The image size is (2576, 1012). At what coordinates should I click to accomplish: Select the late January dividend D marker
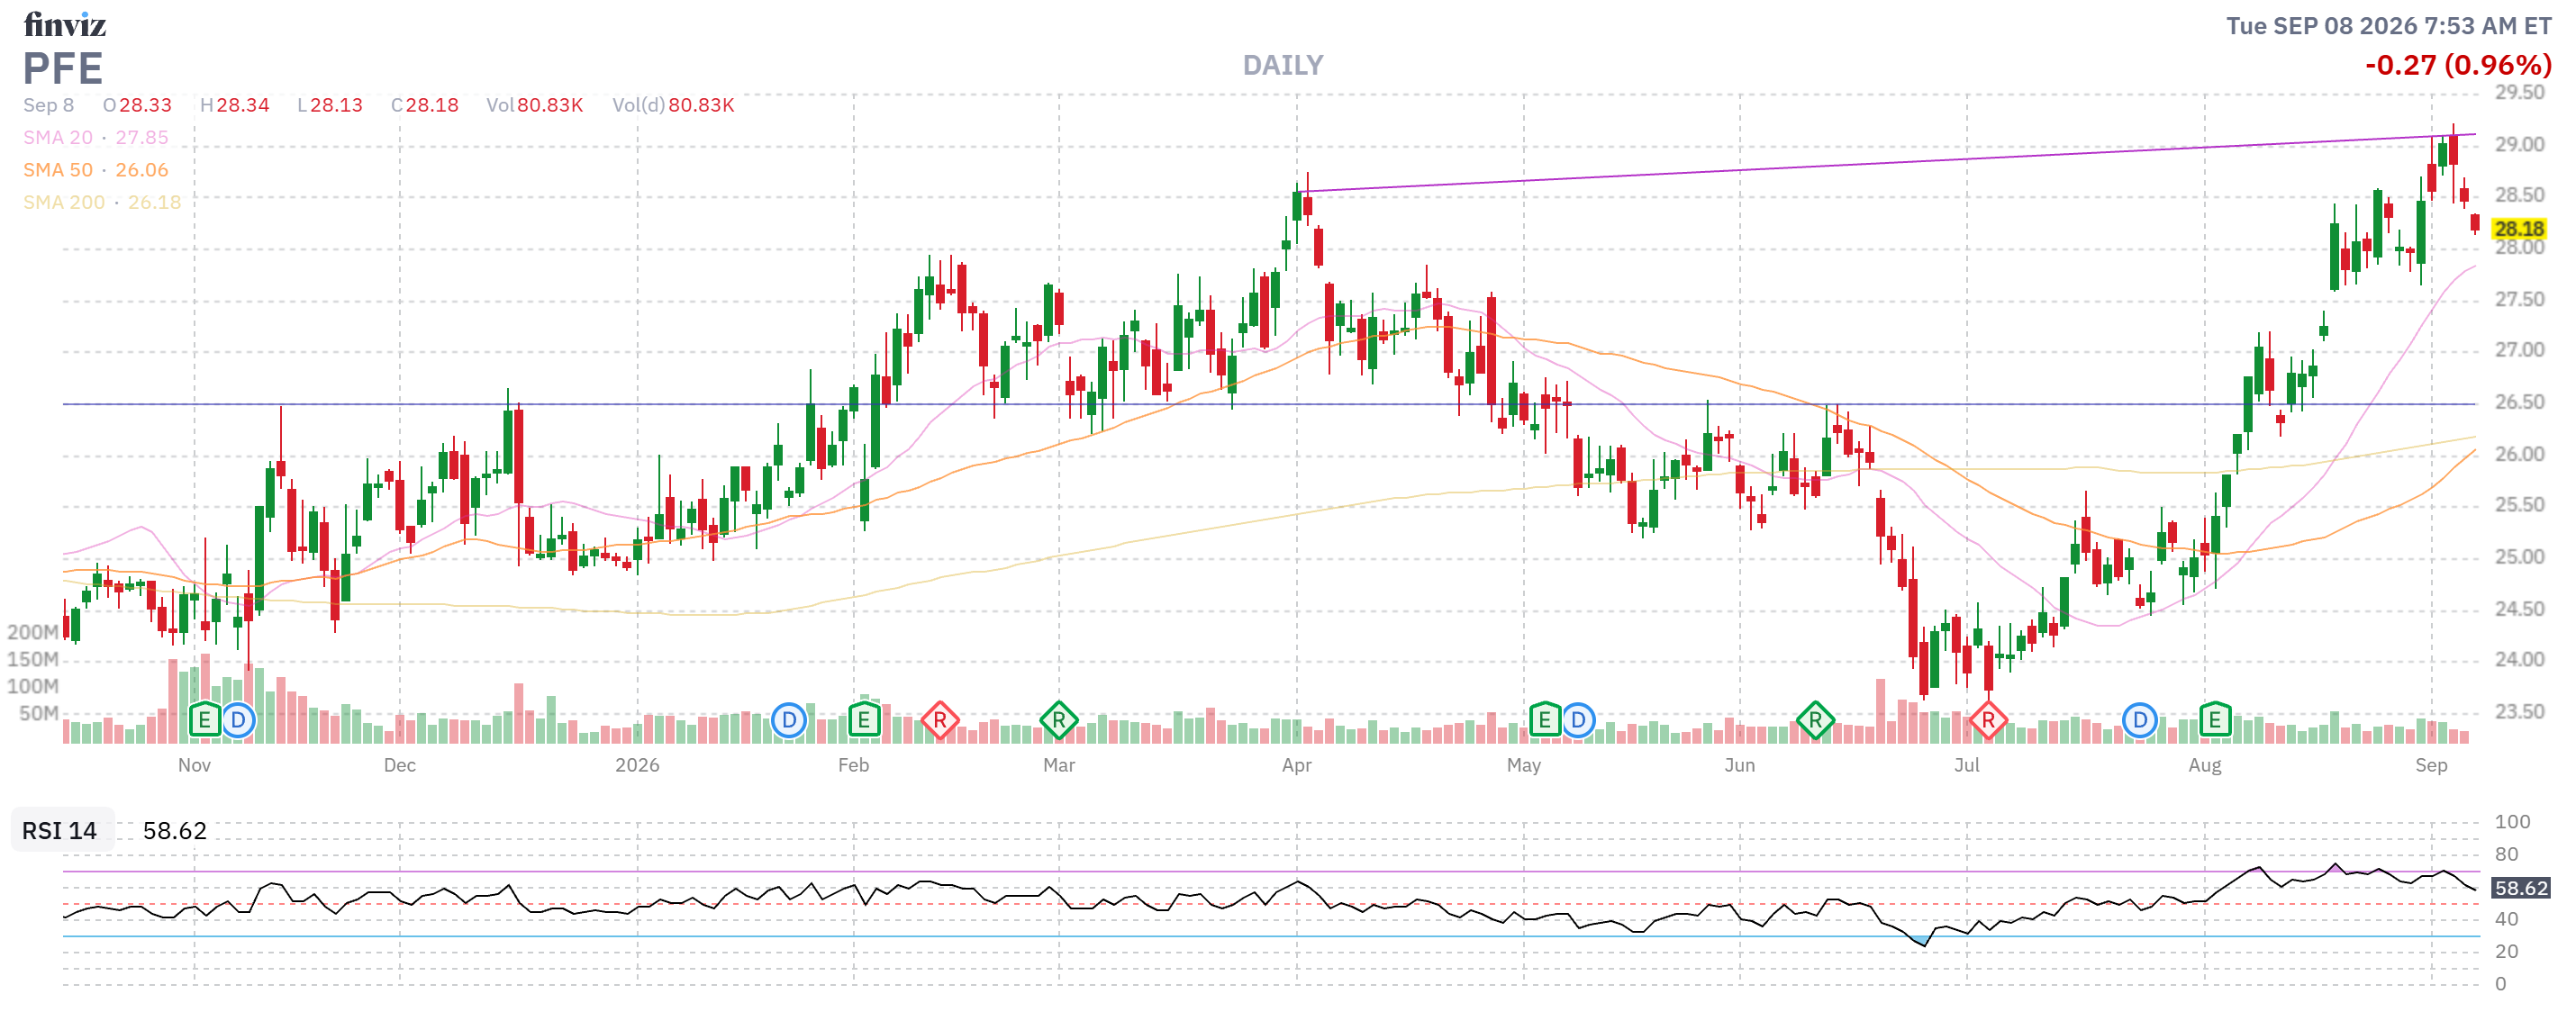click(x=789, y=719)
